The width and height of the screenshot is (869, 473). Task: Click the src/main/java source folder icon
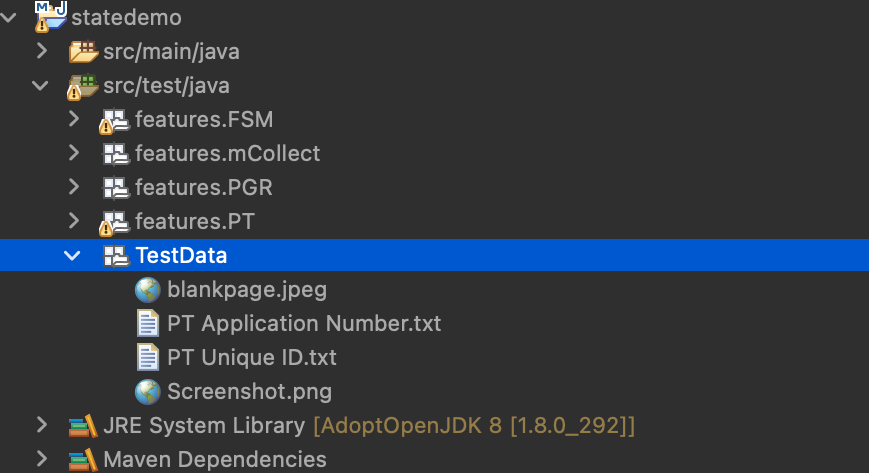[83, 51]
